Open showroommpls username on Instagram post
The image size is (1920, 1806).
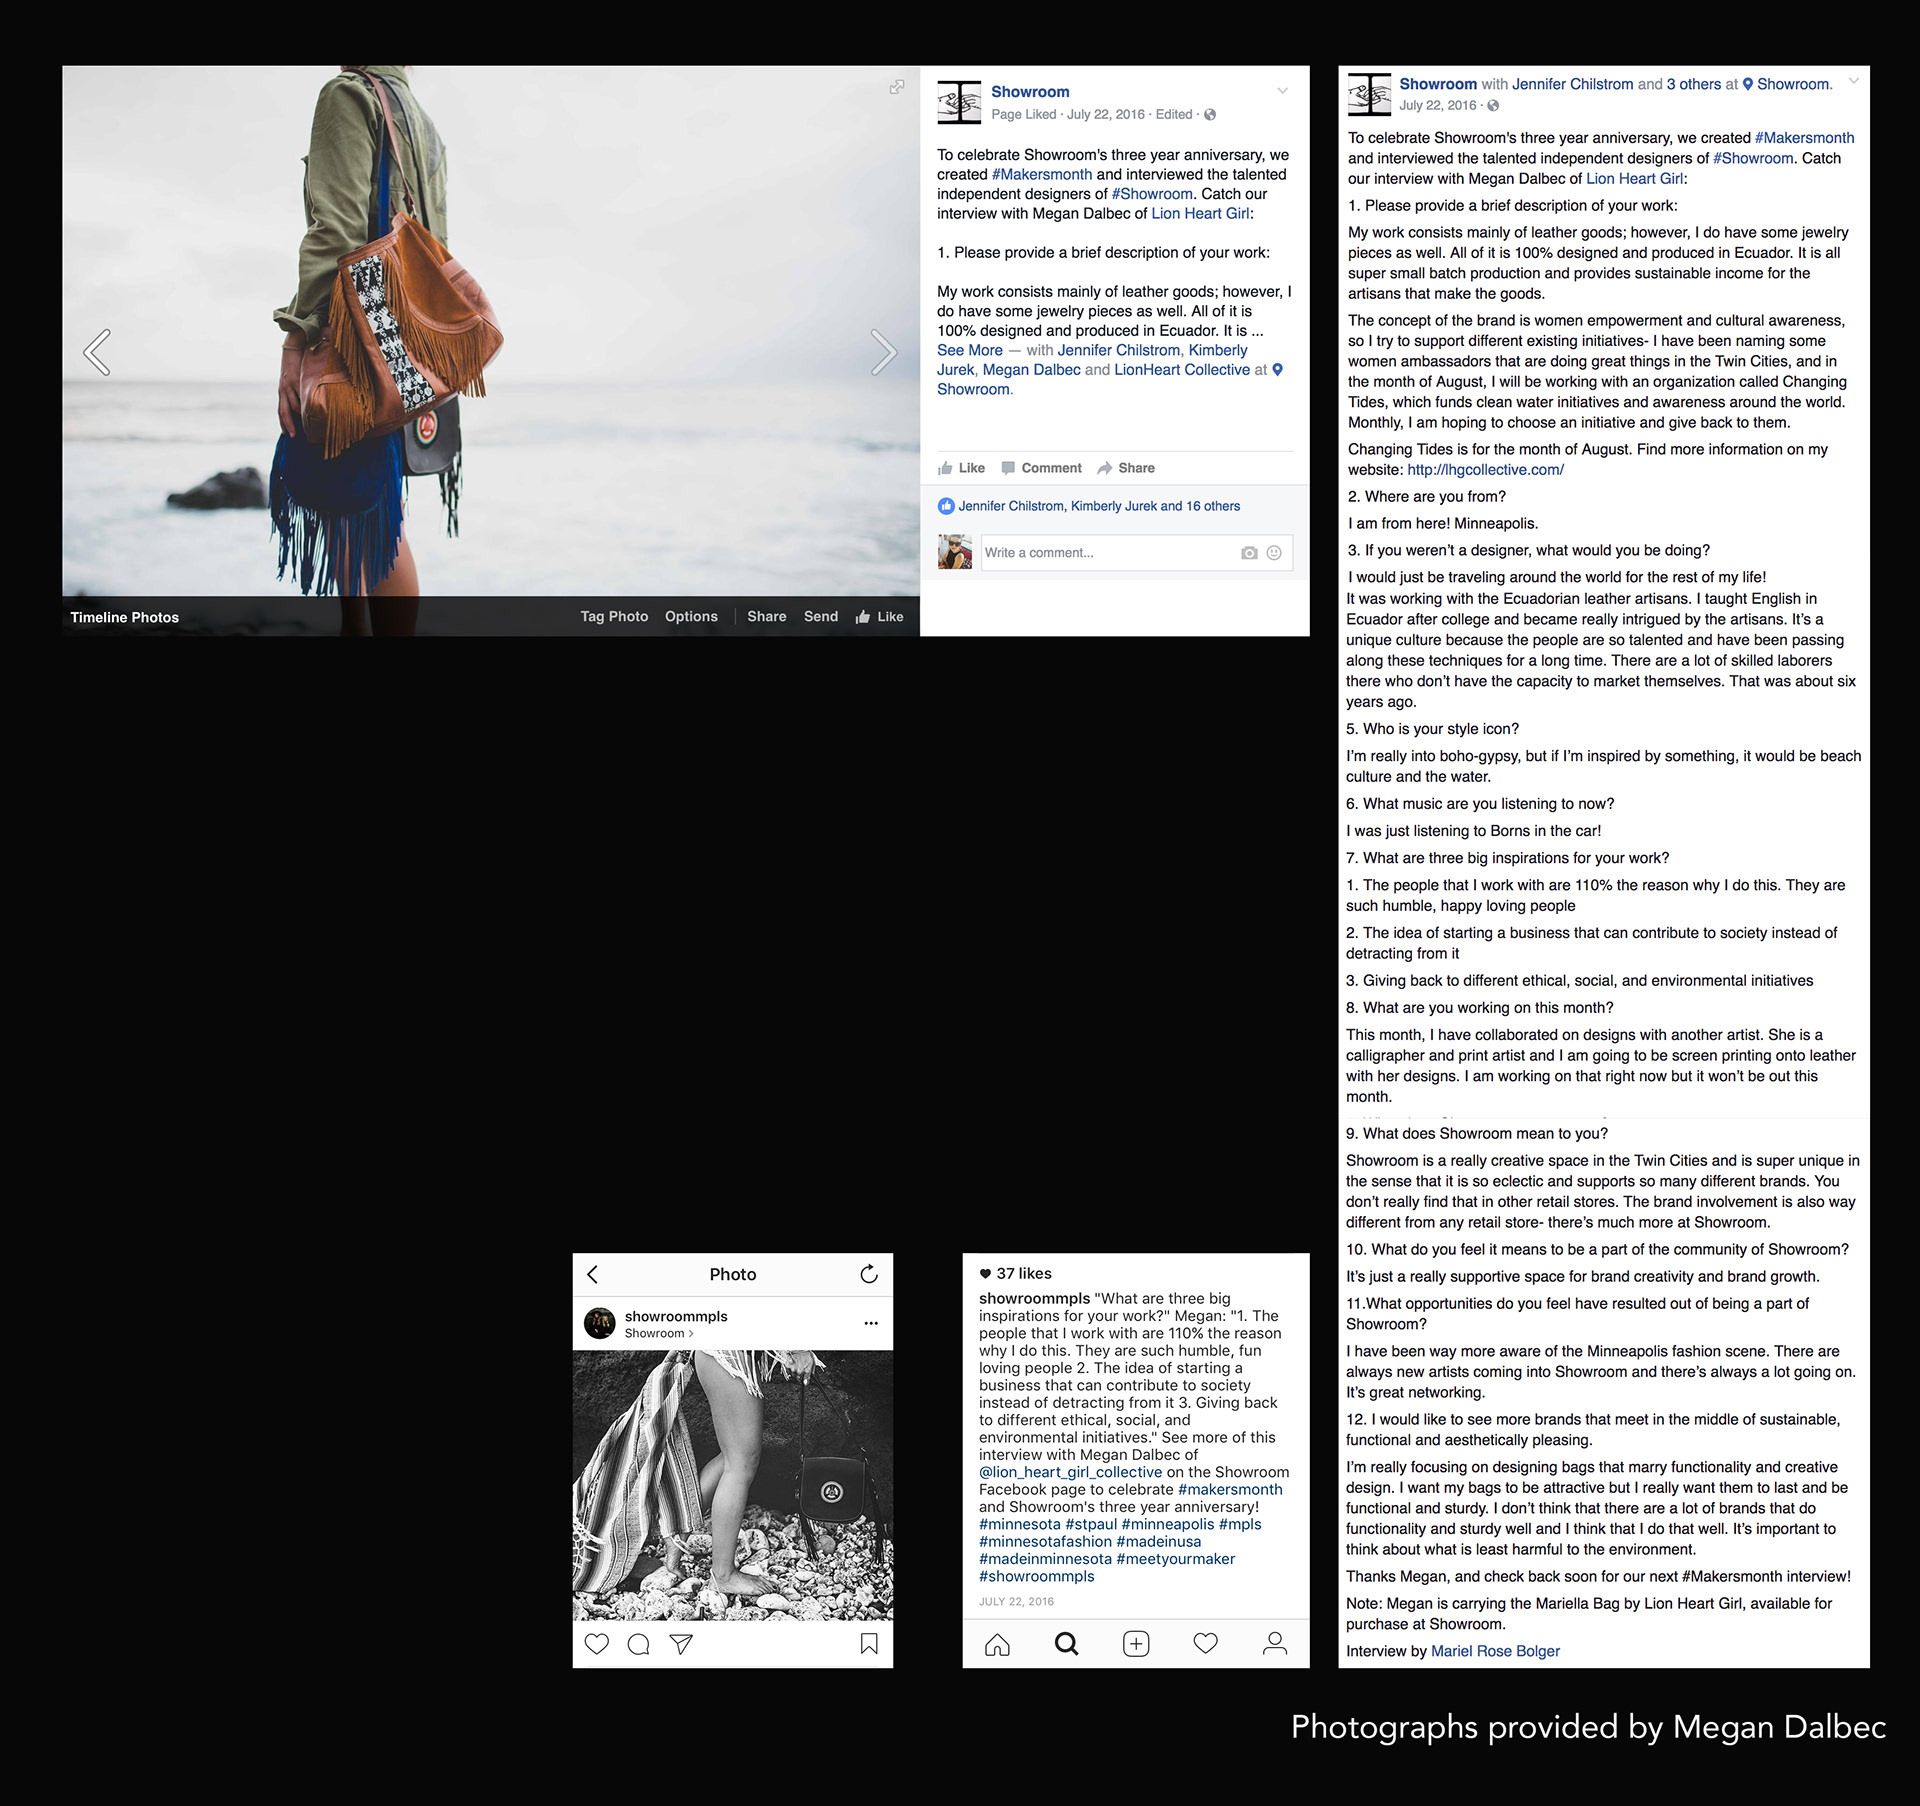click(x=676, y=1316)
